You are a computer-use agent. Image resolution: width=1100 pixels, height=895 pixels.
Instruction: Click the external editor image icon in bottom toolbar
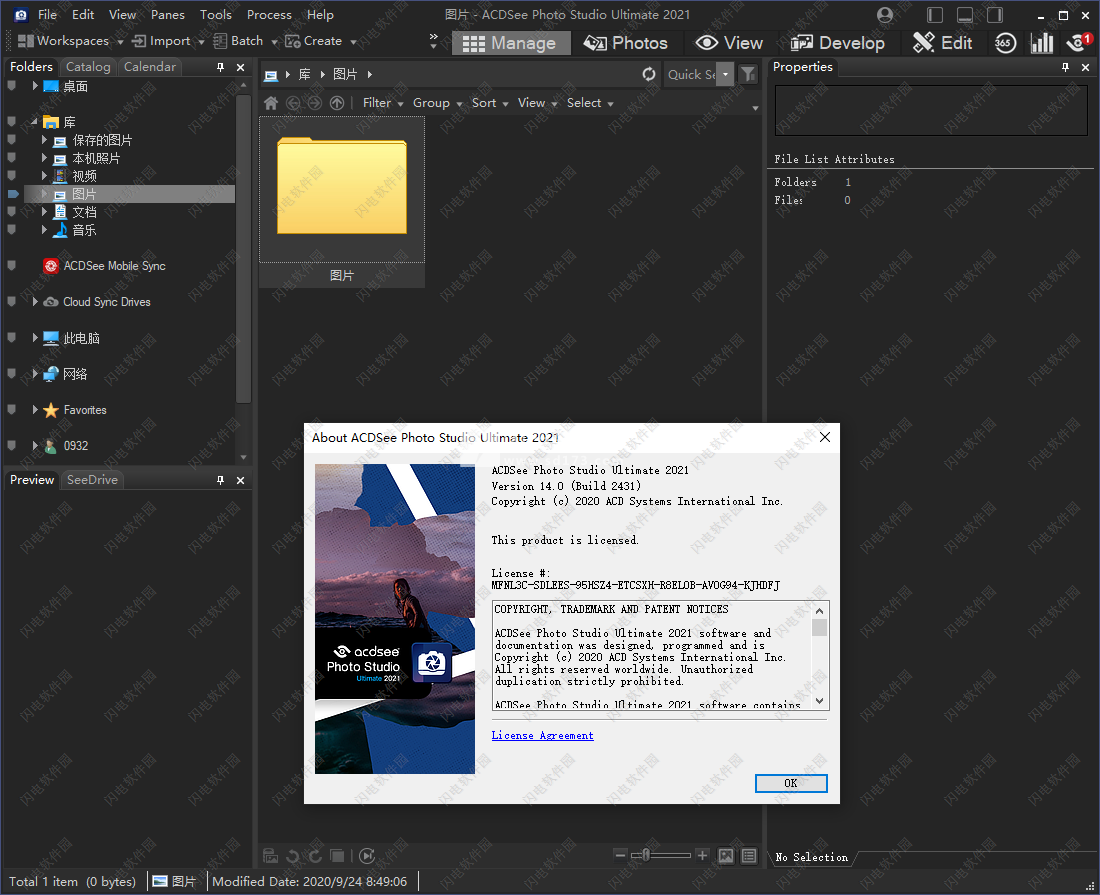270,856
